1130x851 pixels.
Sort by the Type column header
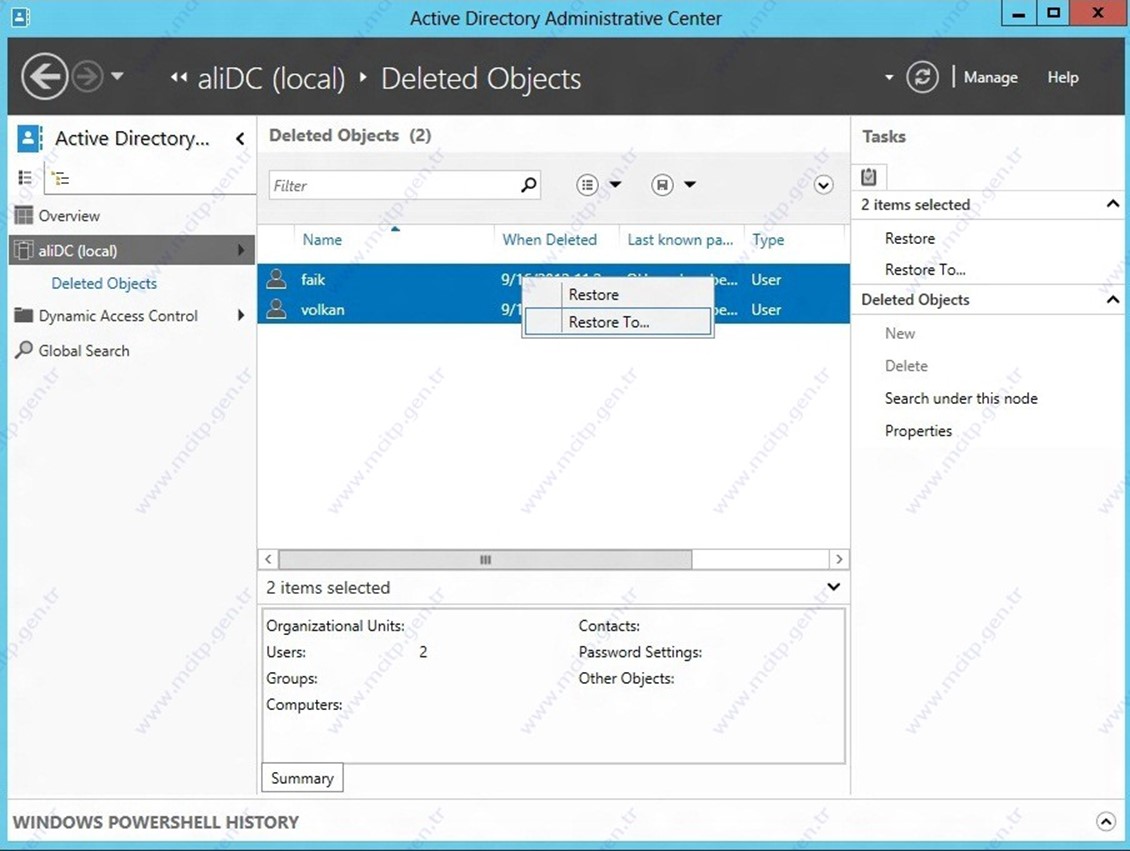[x=768, y=239]
